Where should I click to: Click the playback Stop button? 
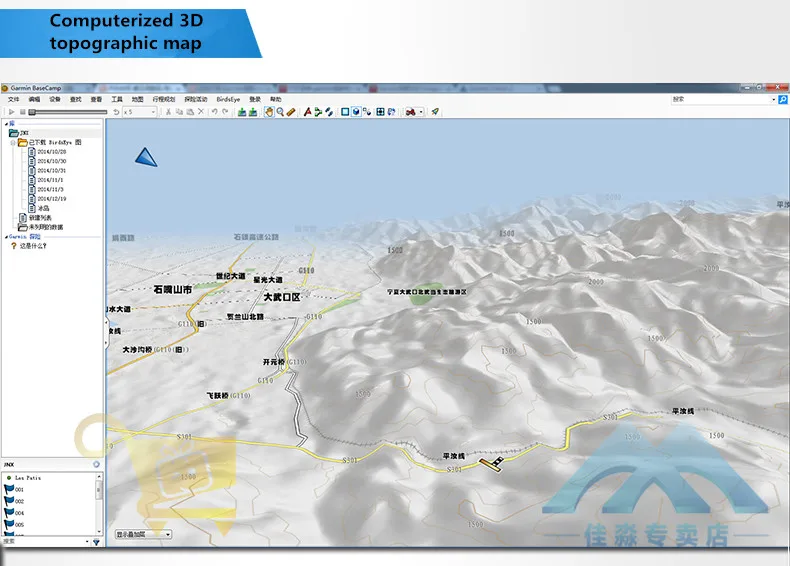tap(23, 112)
